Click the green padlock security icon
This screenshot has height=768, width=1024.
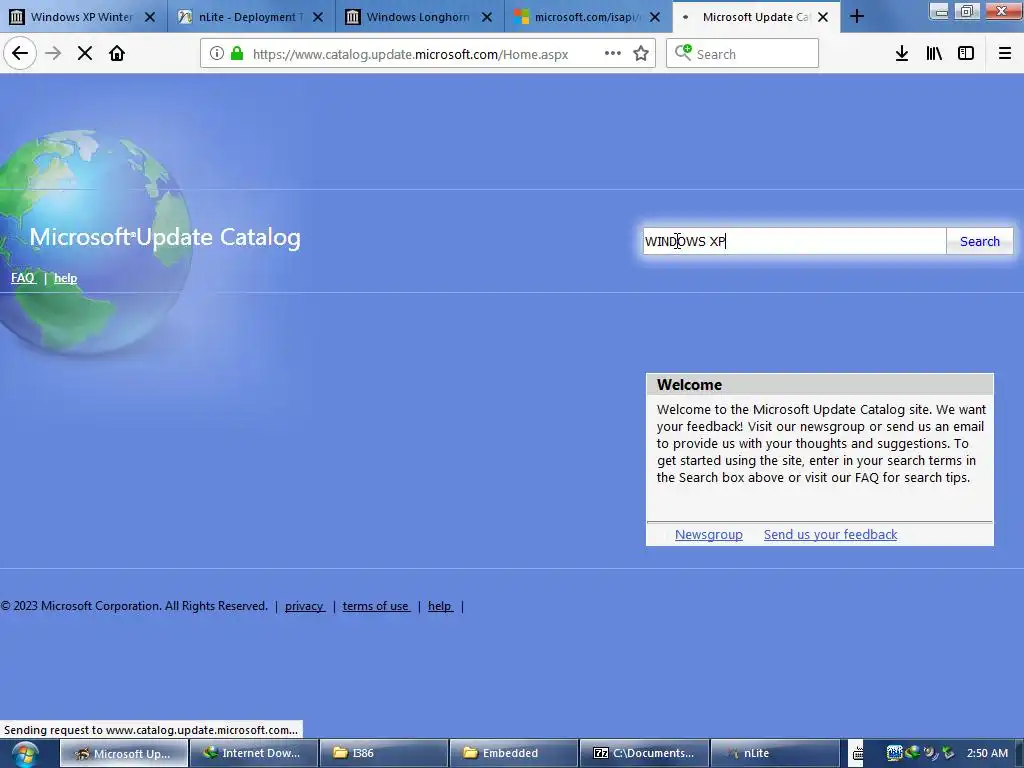click(x=237, y=53)
